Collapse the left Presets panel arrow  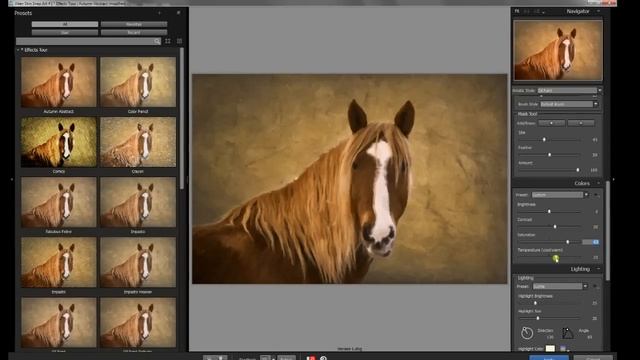(12, 179)
